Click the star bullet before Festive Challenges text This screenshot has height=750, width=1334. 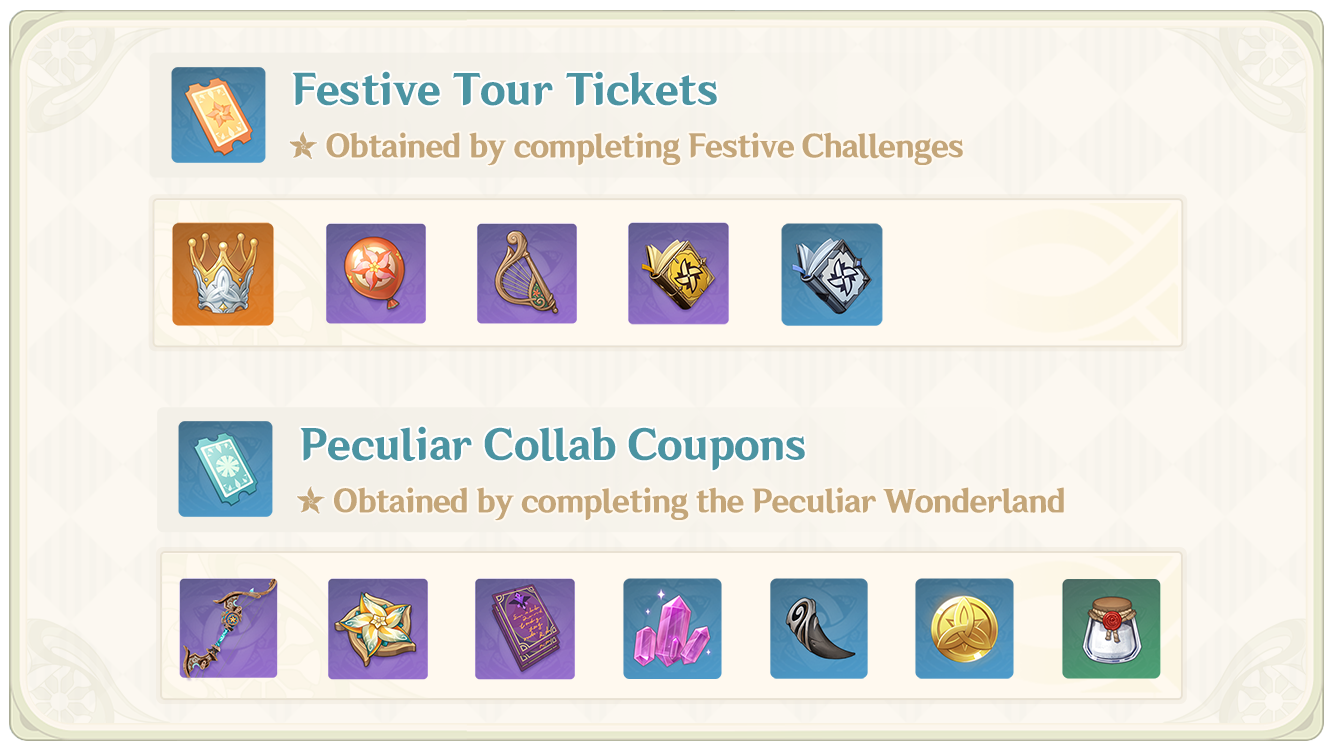tap(303, 147)
